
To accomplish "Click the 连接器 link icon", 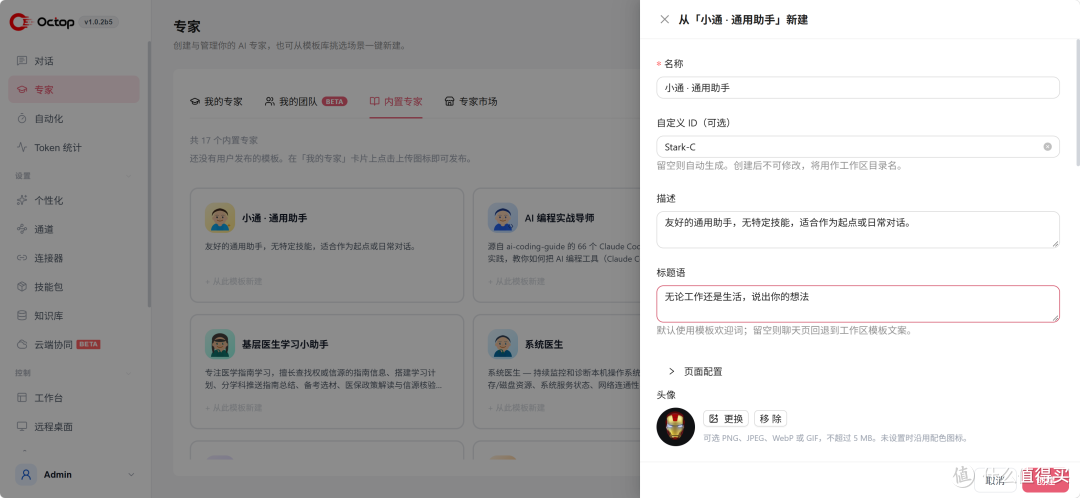I will 22,258.
